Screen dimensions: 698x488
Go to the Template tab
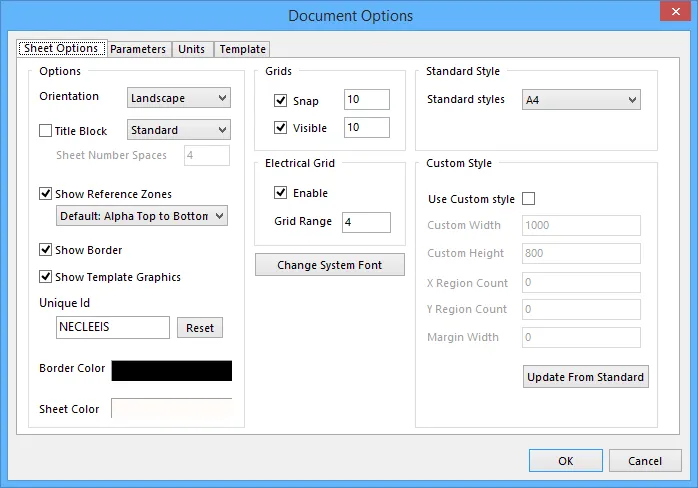(x=242, y=49)
